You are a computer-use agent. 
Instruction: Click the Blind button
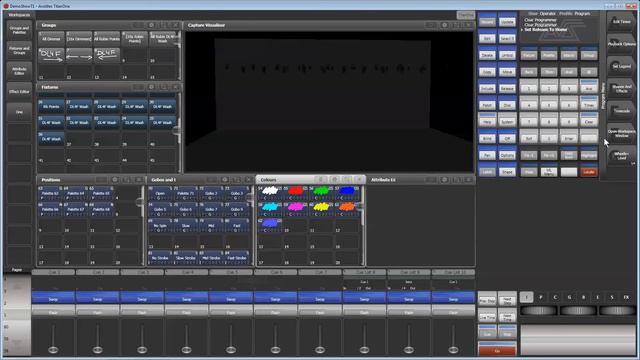(x=487, y=139)
